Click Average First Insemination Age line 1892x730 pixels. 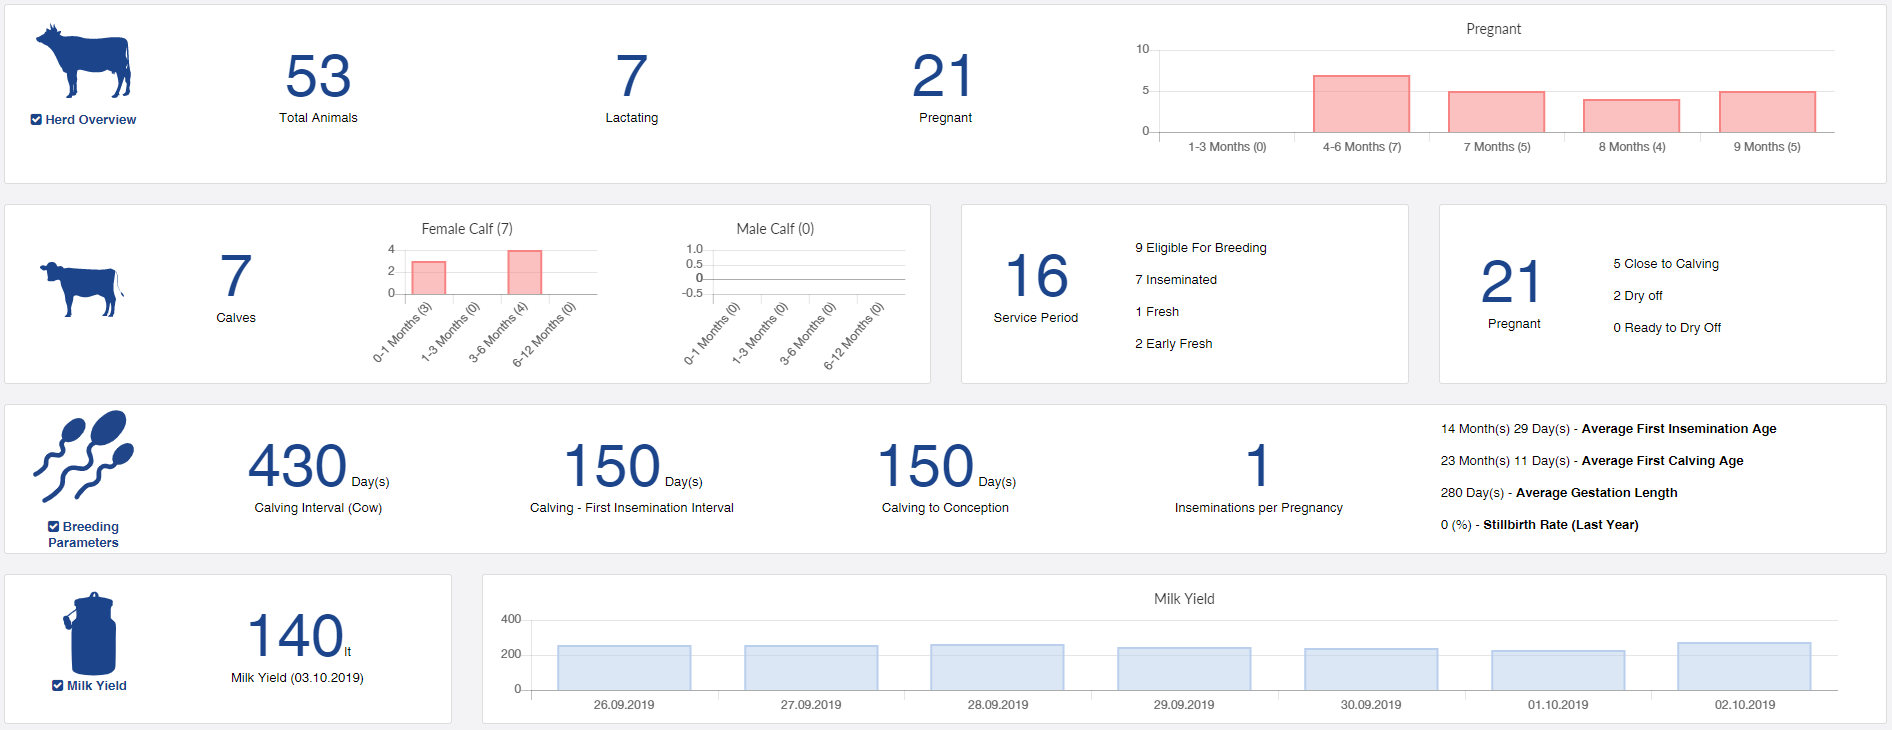point(1608,429)
